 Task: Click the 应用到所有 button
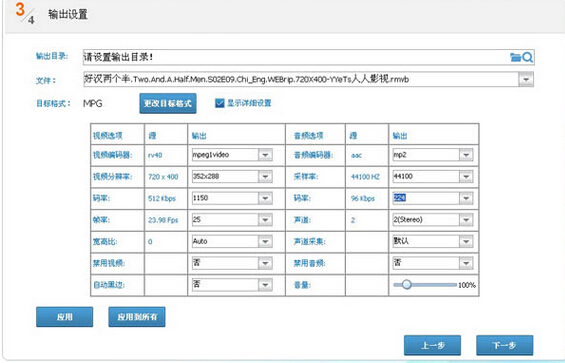point(137,317)
